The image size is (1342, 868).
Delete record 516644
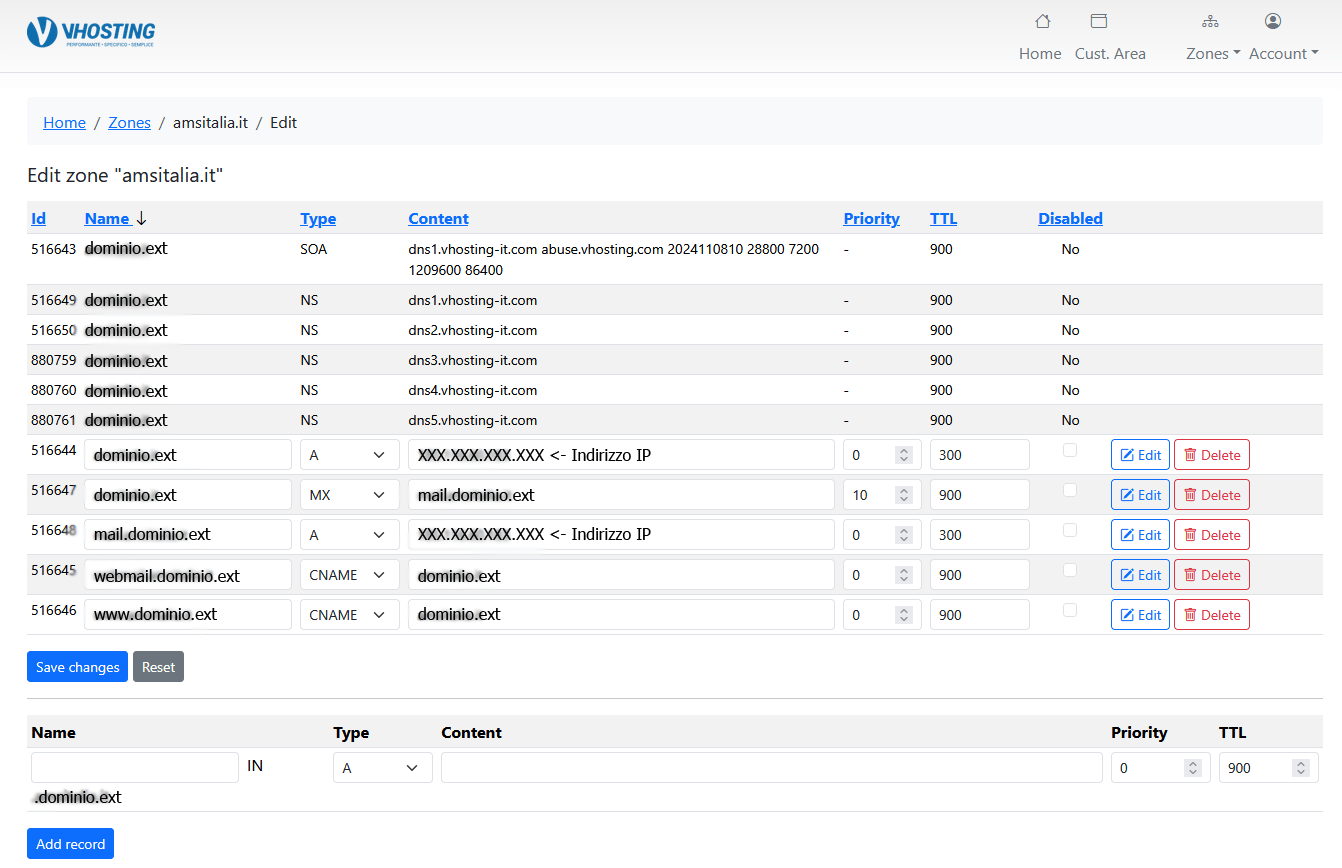(1212, 455)
